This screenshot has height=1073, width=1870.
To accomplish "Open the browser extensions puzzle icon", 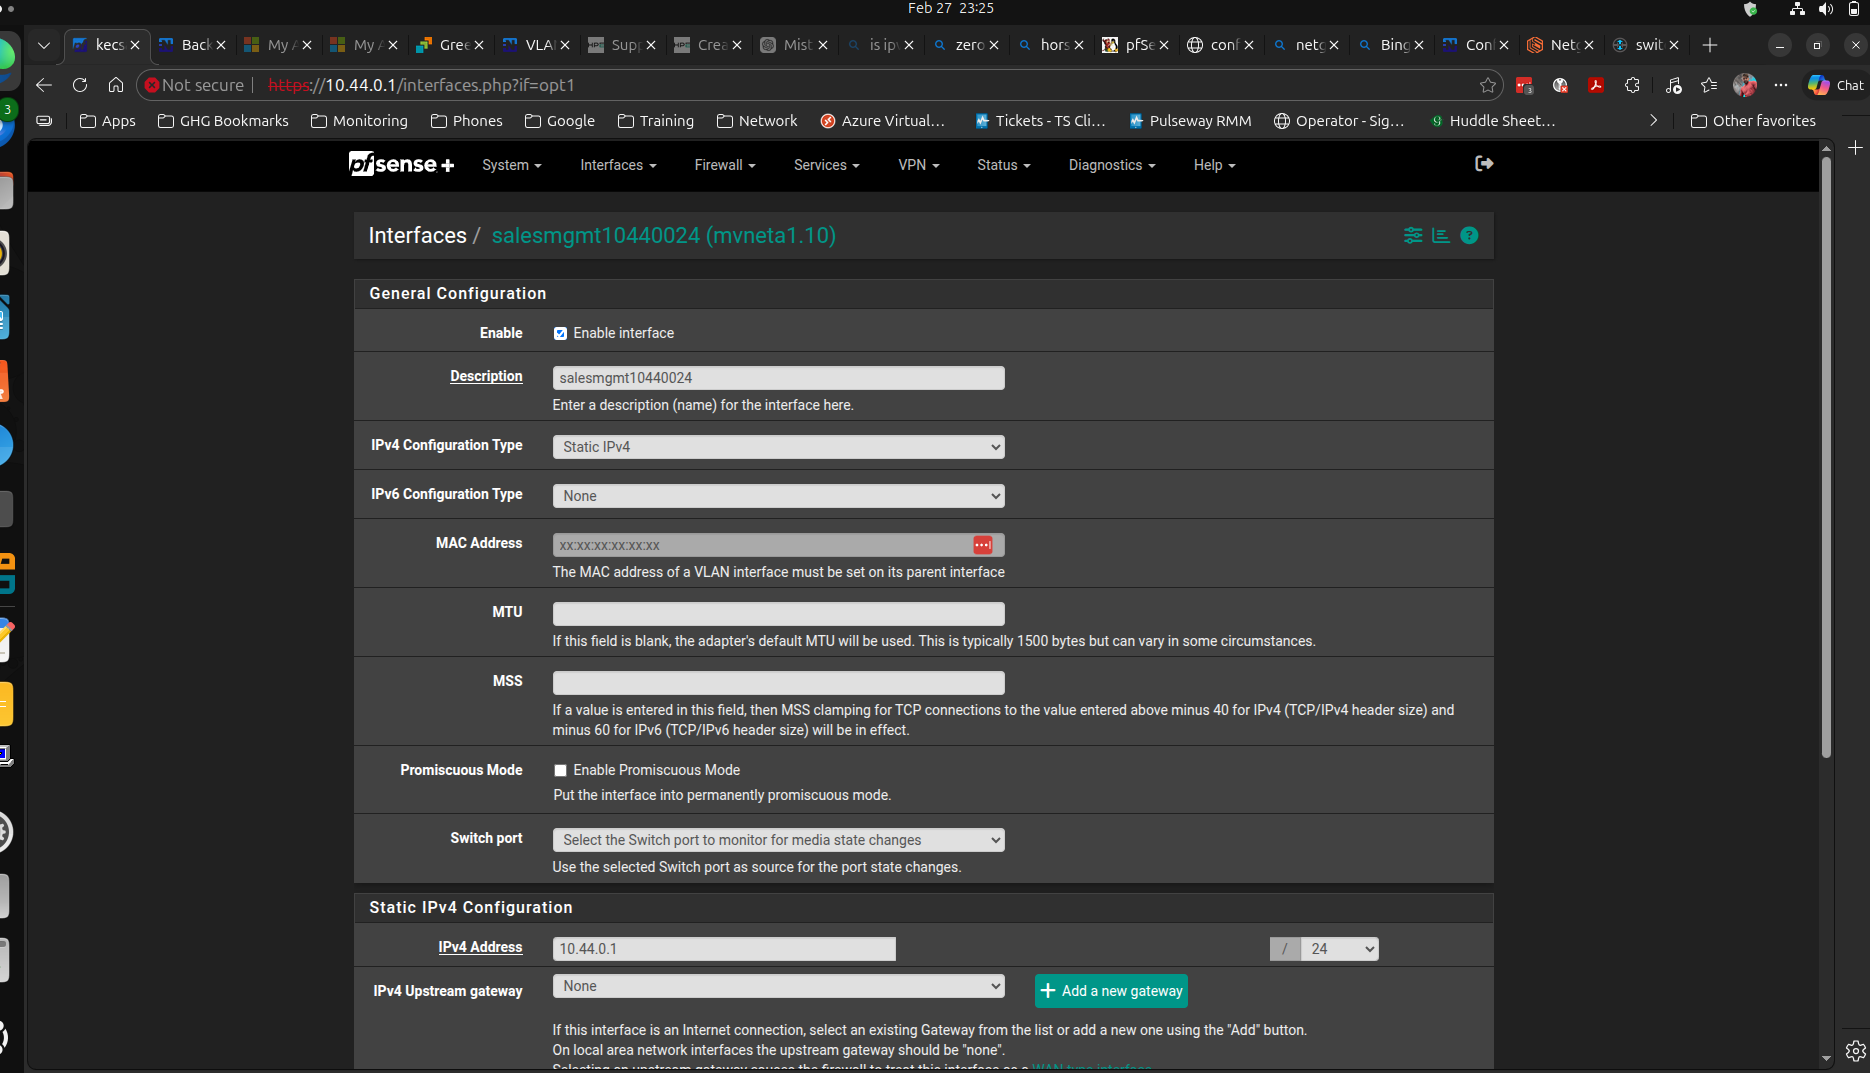I will (x=1632, y=85).
